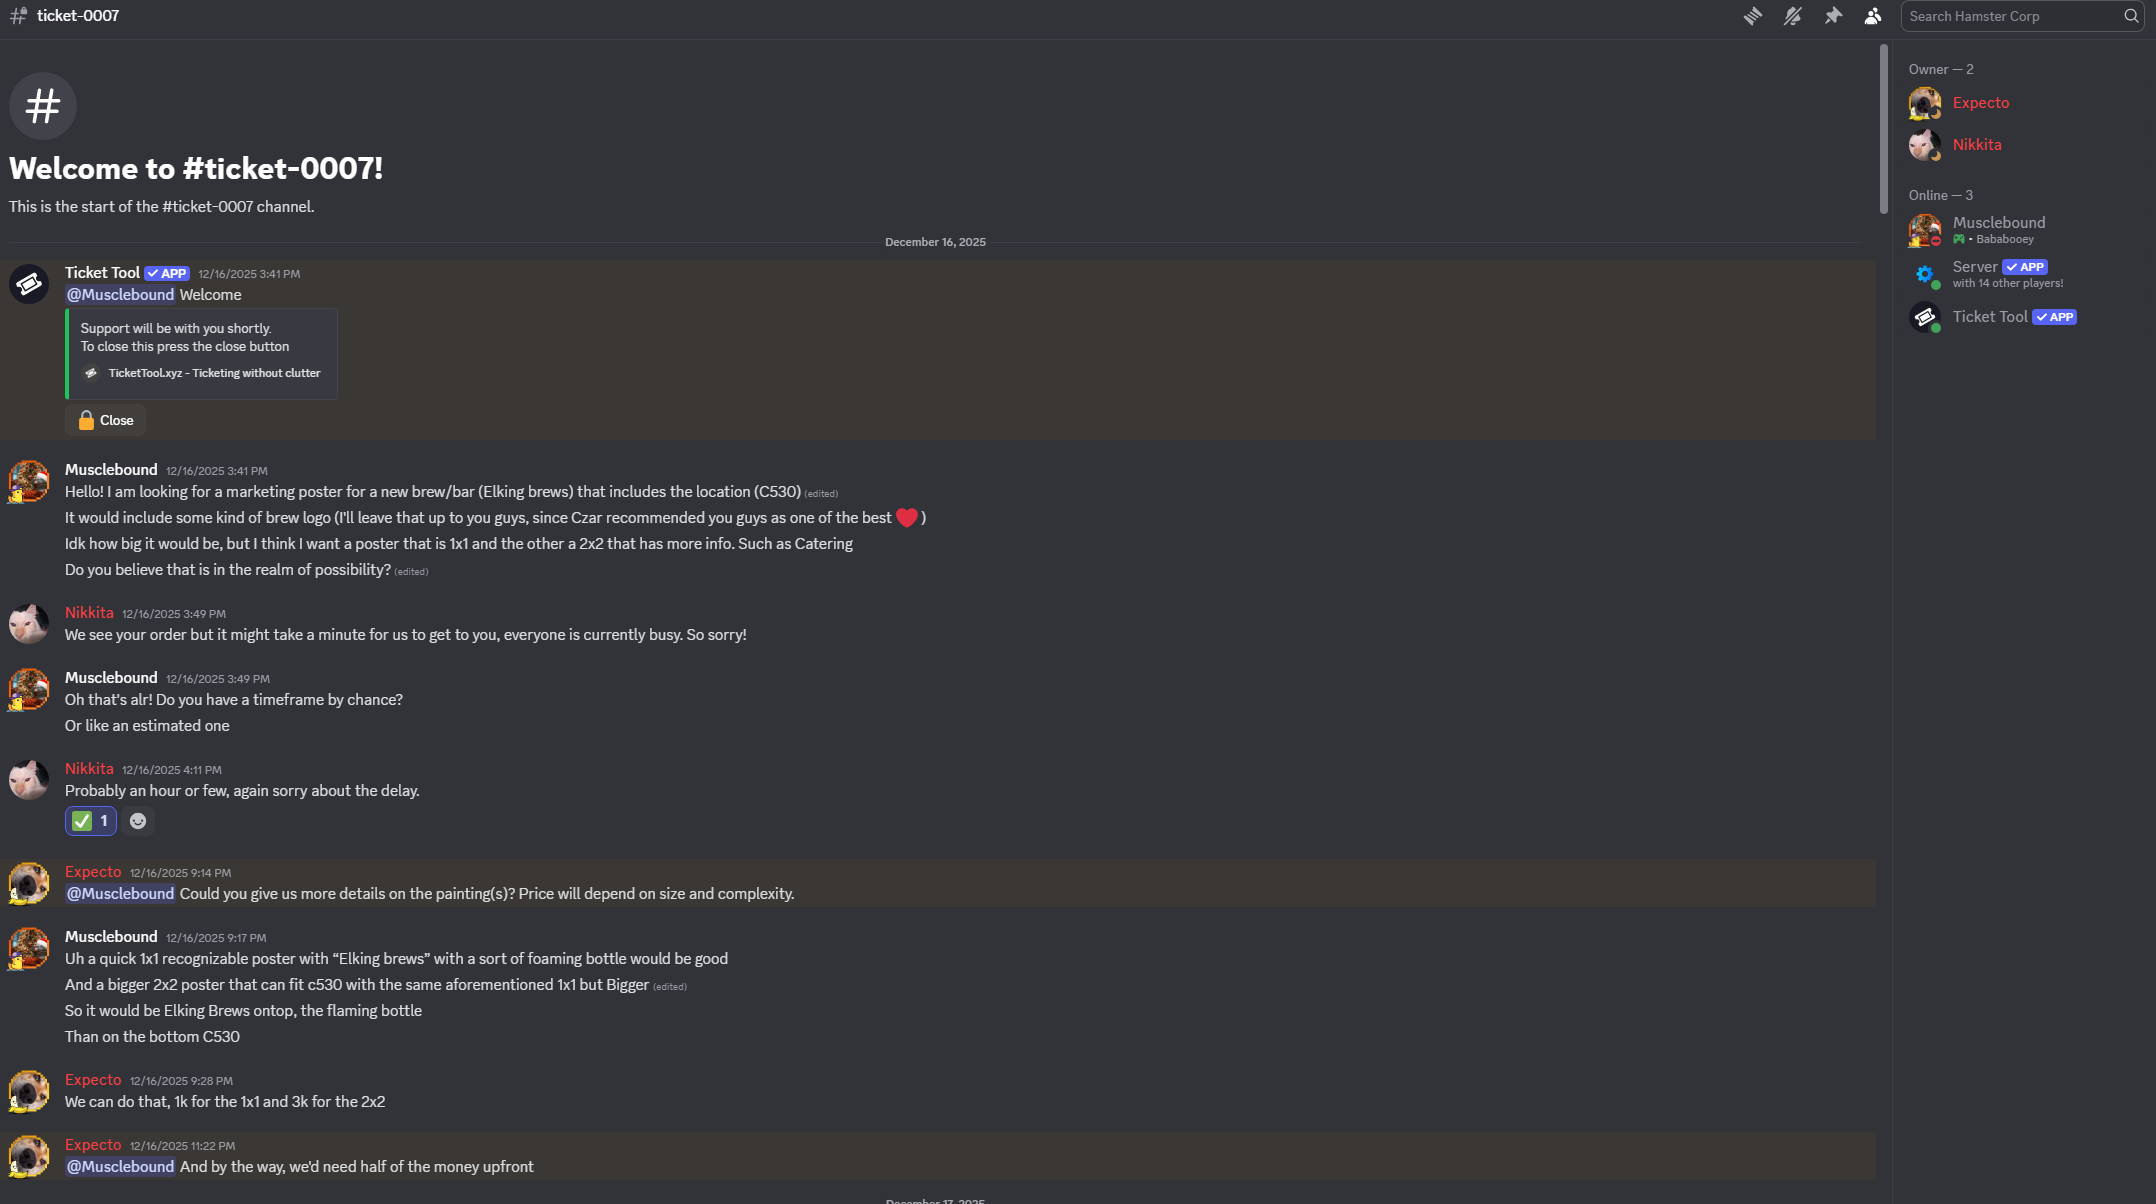
Task: Click the Pinned Messages pin icon
Action: pyautogui.click(x=1832, y=16)
